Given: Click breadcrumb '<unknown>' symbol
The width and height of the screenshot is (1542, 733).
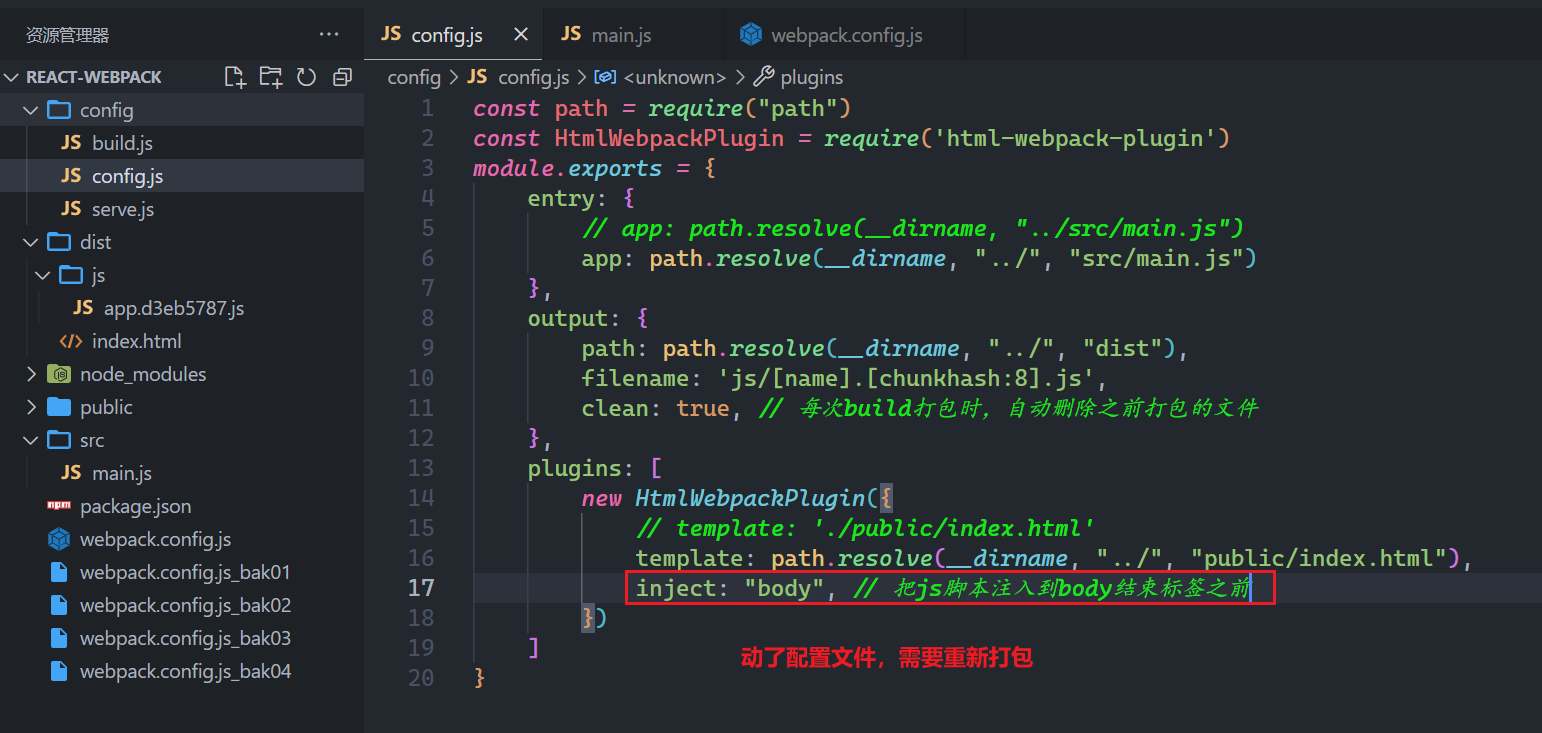Looking at the screenshot, I should (675, 77).
